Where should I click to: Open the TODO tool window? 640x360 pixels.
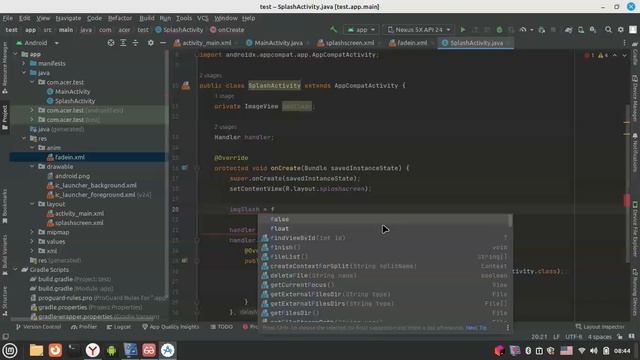pyautogui.click(x=222, y=327)
